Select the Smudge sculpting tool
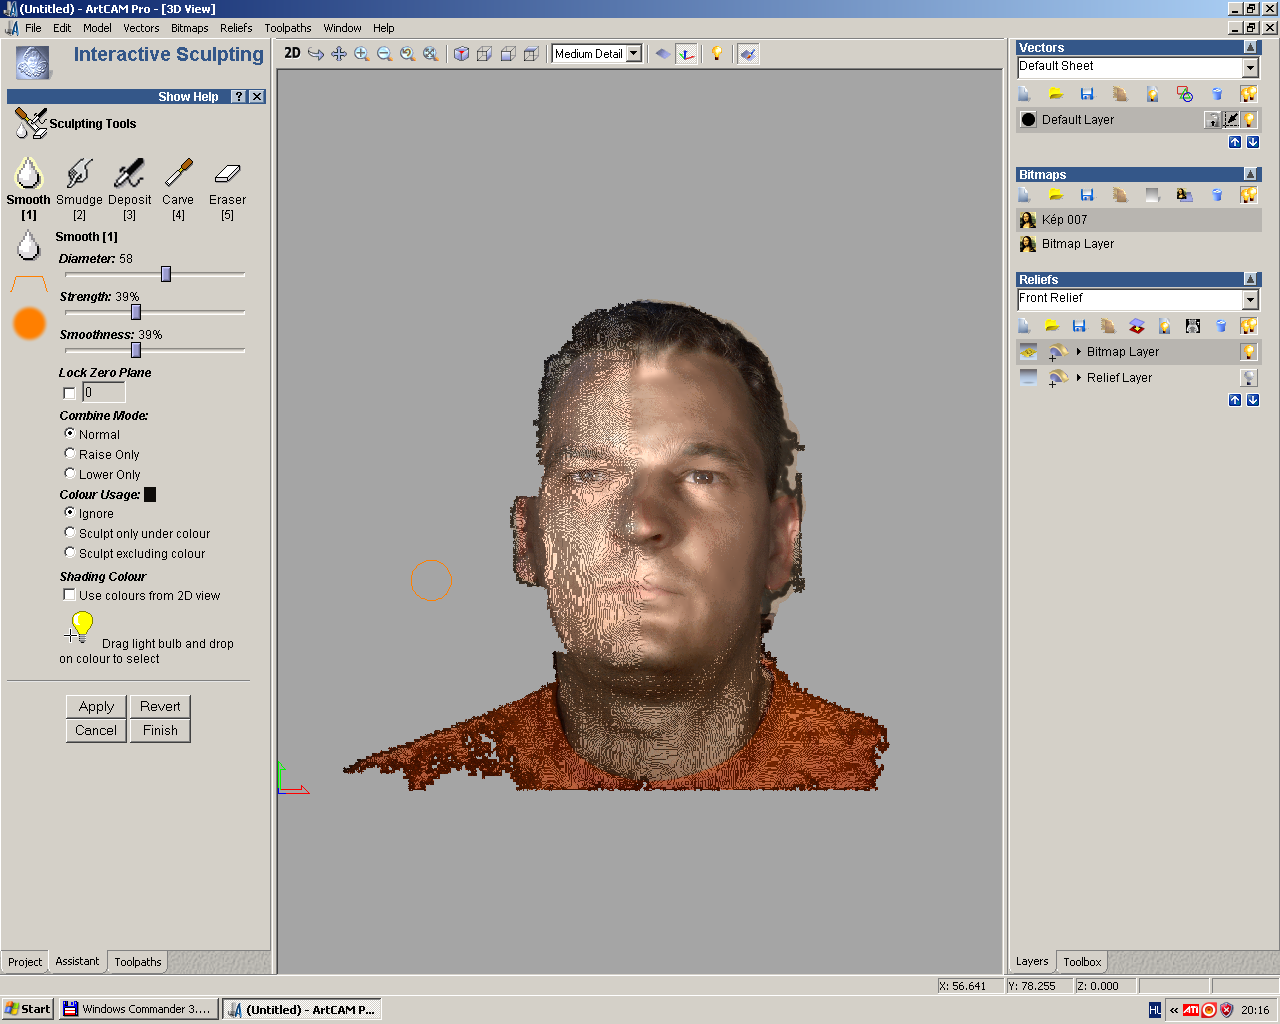Image resolution: width=1280 pixels, height=1024 pixels. pos(79,175)
